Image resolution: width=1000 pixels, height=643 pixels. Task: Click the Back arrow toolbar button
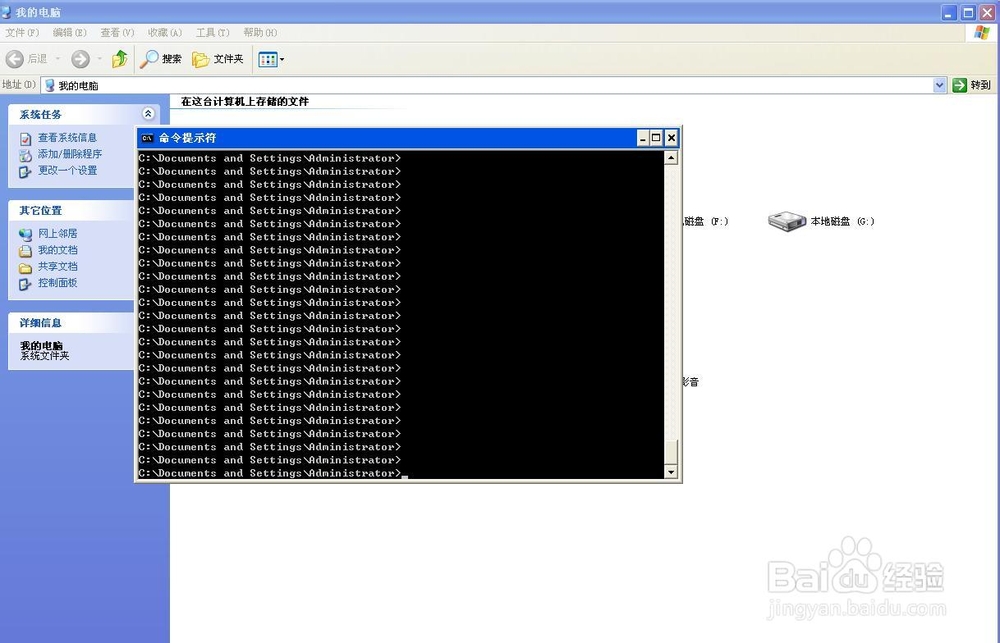[x=15, y=59]
